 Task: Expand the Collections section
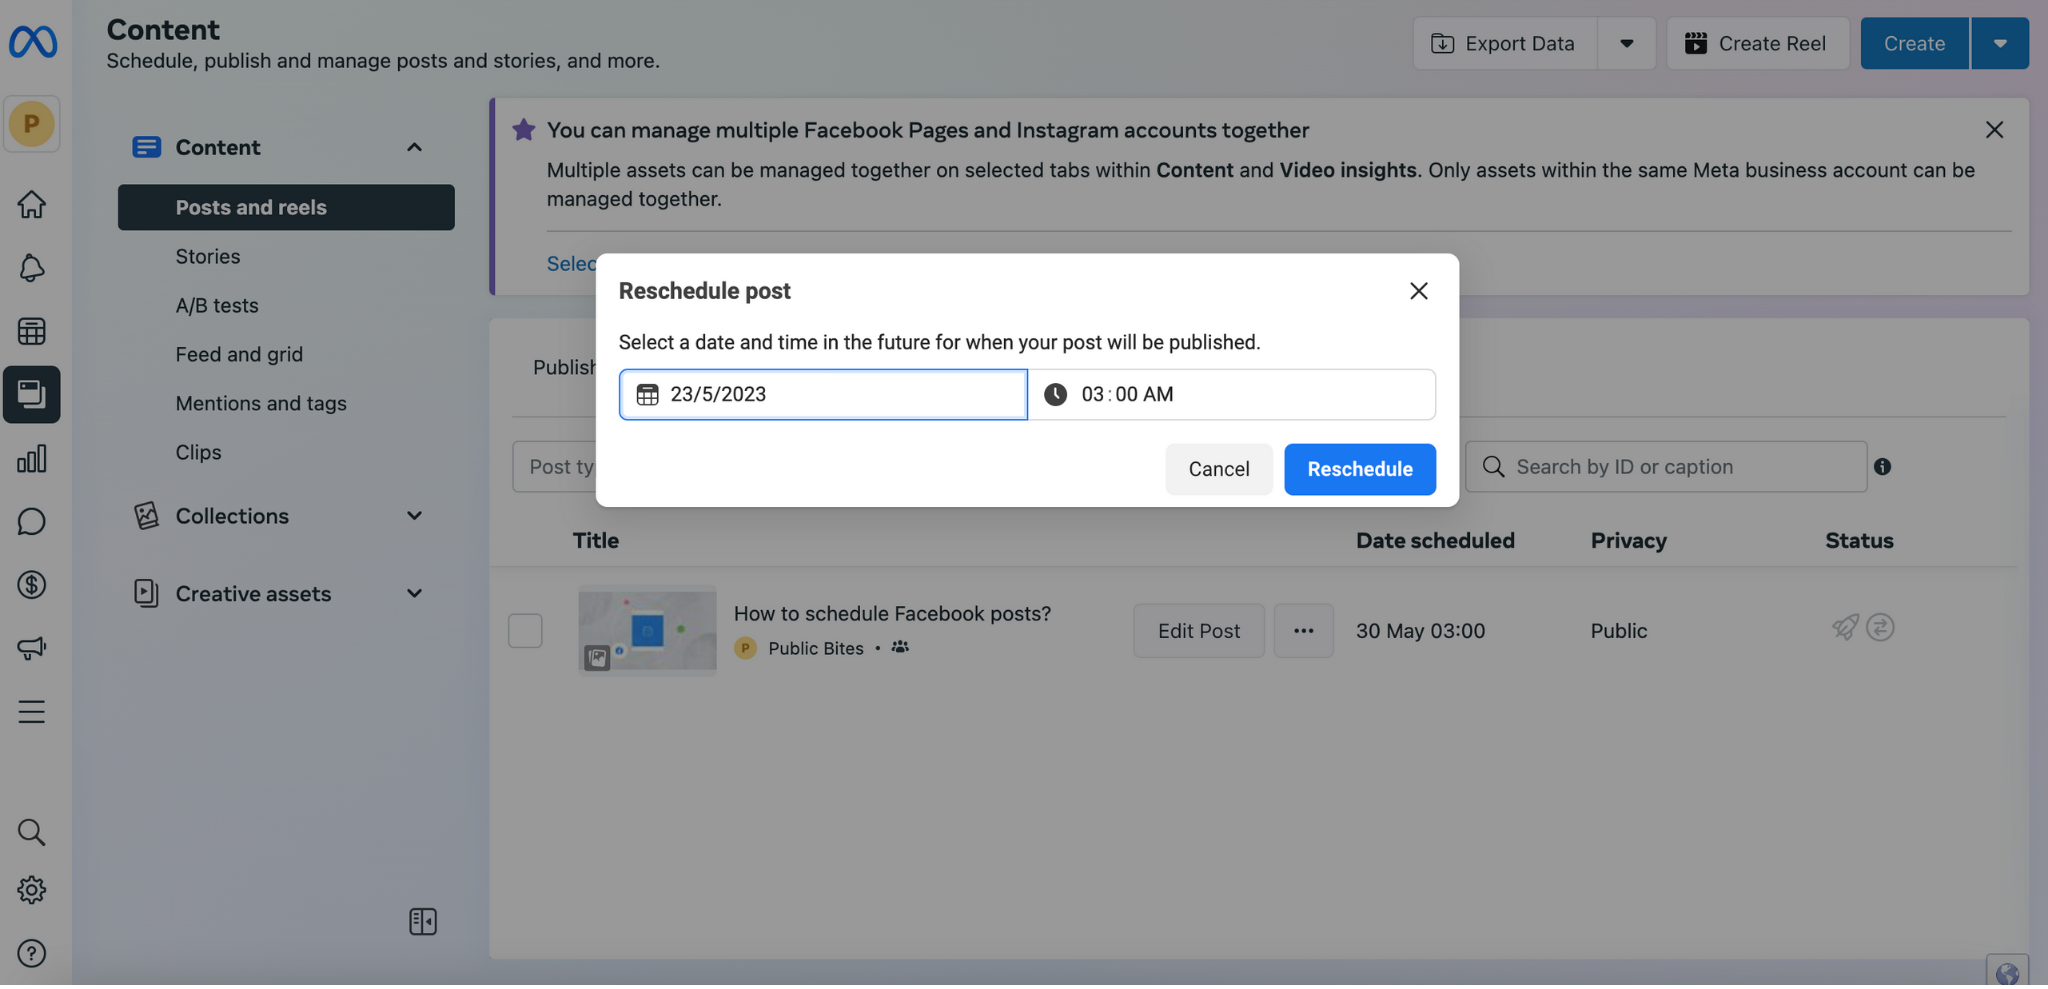414,516
